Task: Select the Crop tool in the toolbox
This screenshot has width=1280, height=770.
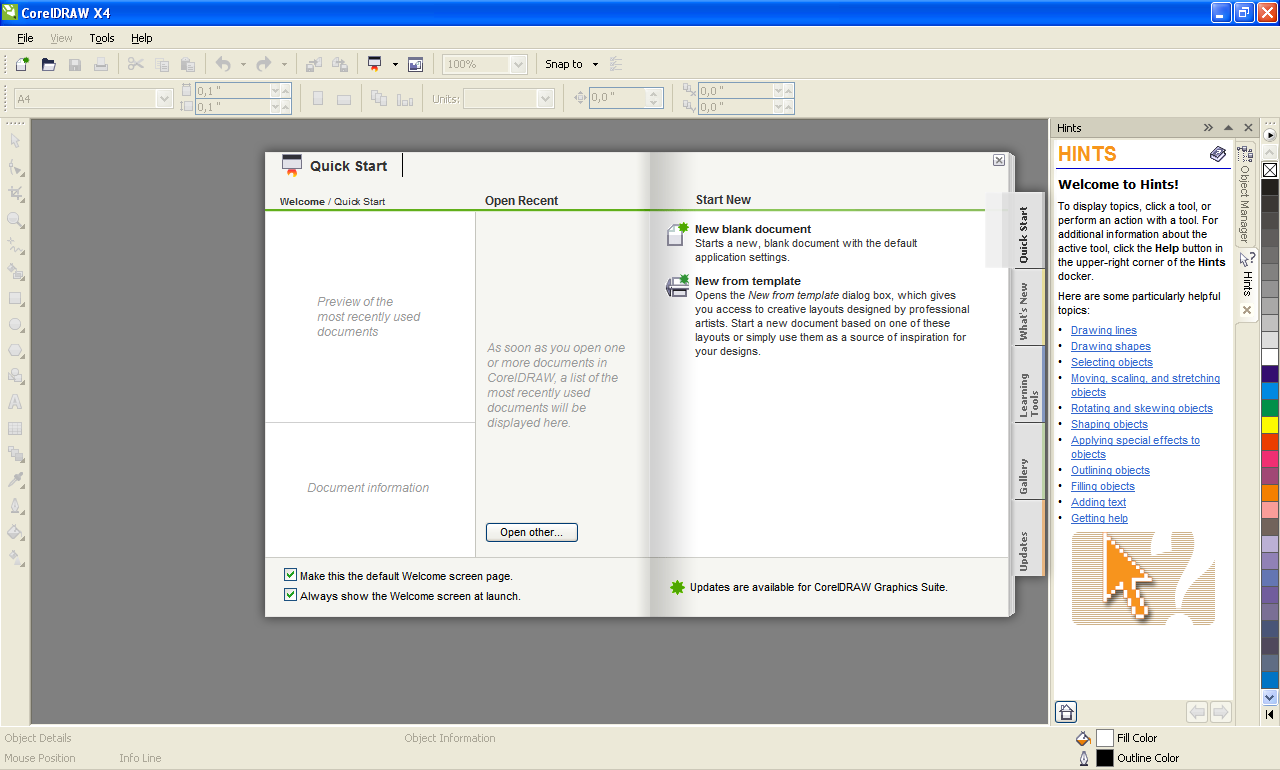Action: pyautogui.click(x=16, y=193)
